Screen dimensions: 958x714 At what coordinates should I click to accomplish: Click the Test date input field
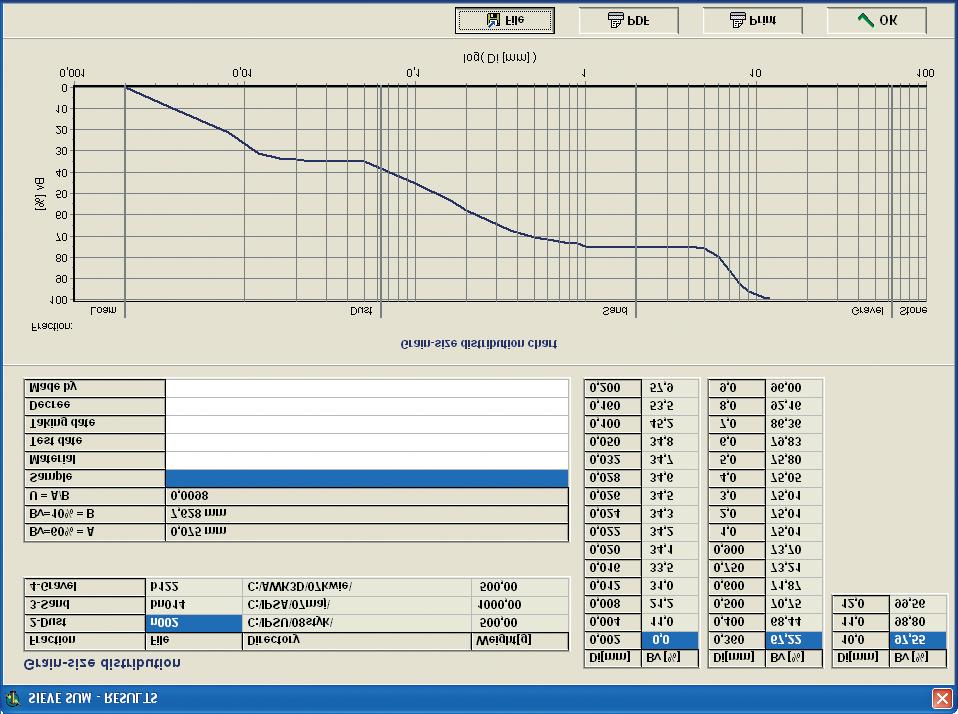tap(367, 442)
